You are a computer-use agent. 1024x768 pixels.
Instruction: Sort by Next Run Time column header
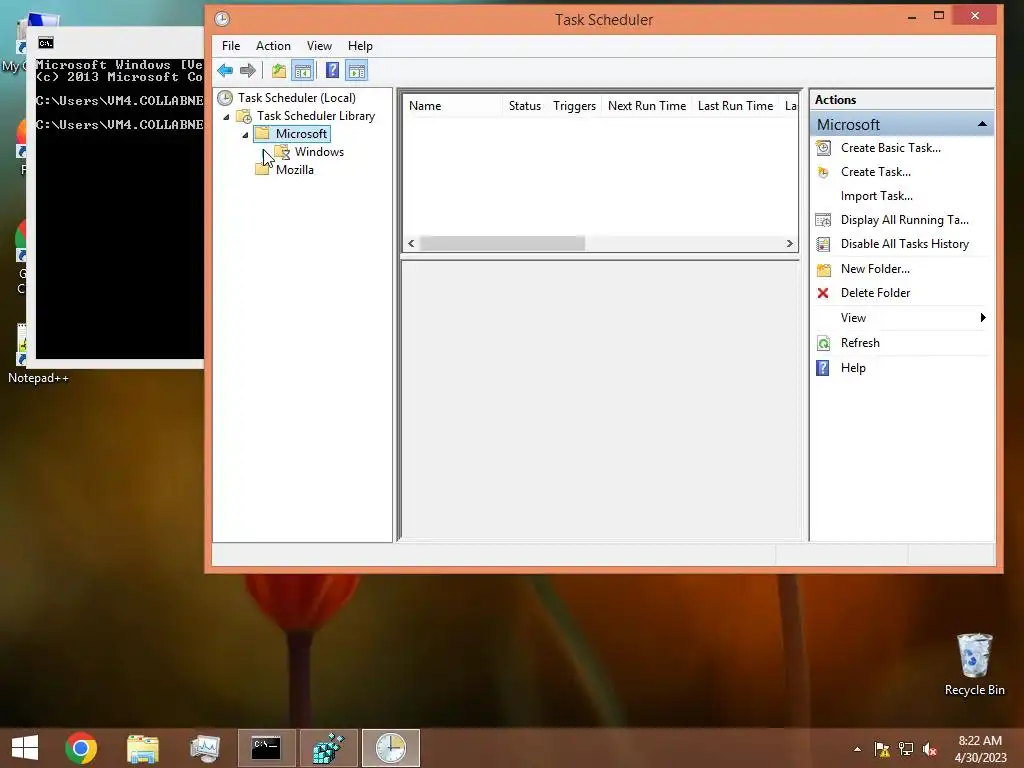(x=647, y=106)
